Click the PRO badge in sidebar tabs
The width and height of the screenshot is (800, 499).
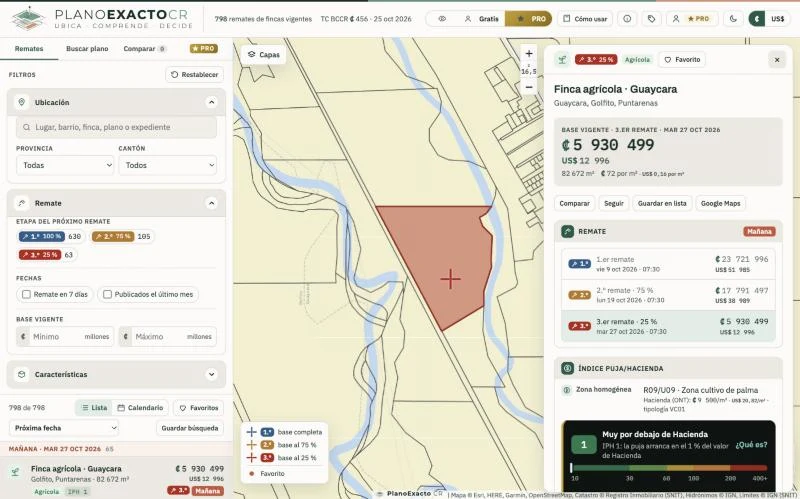[x=204, y=48]
